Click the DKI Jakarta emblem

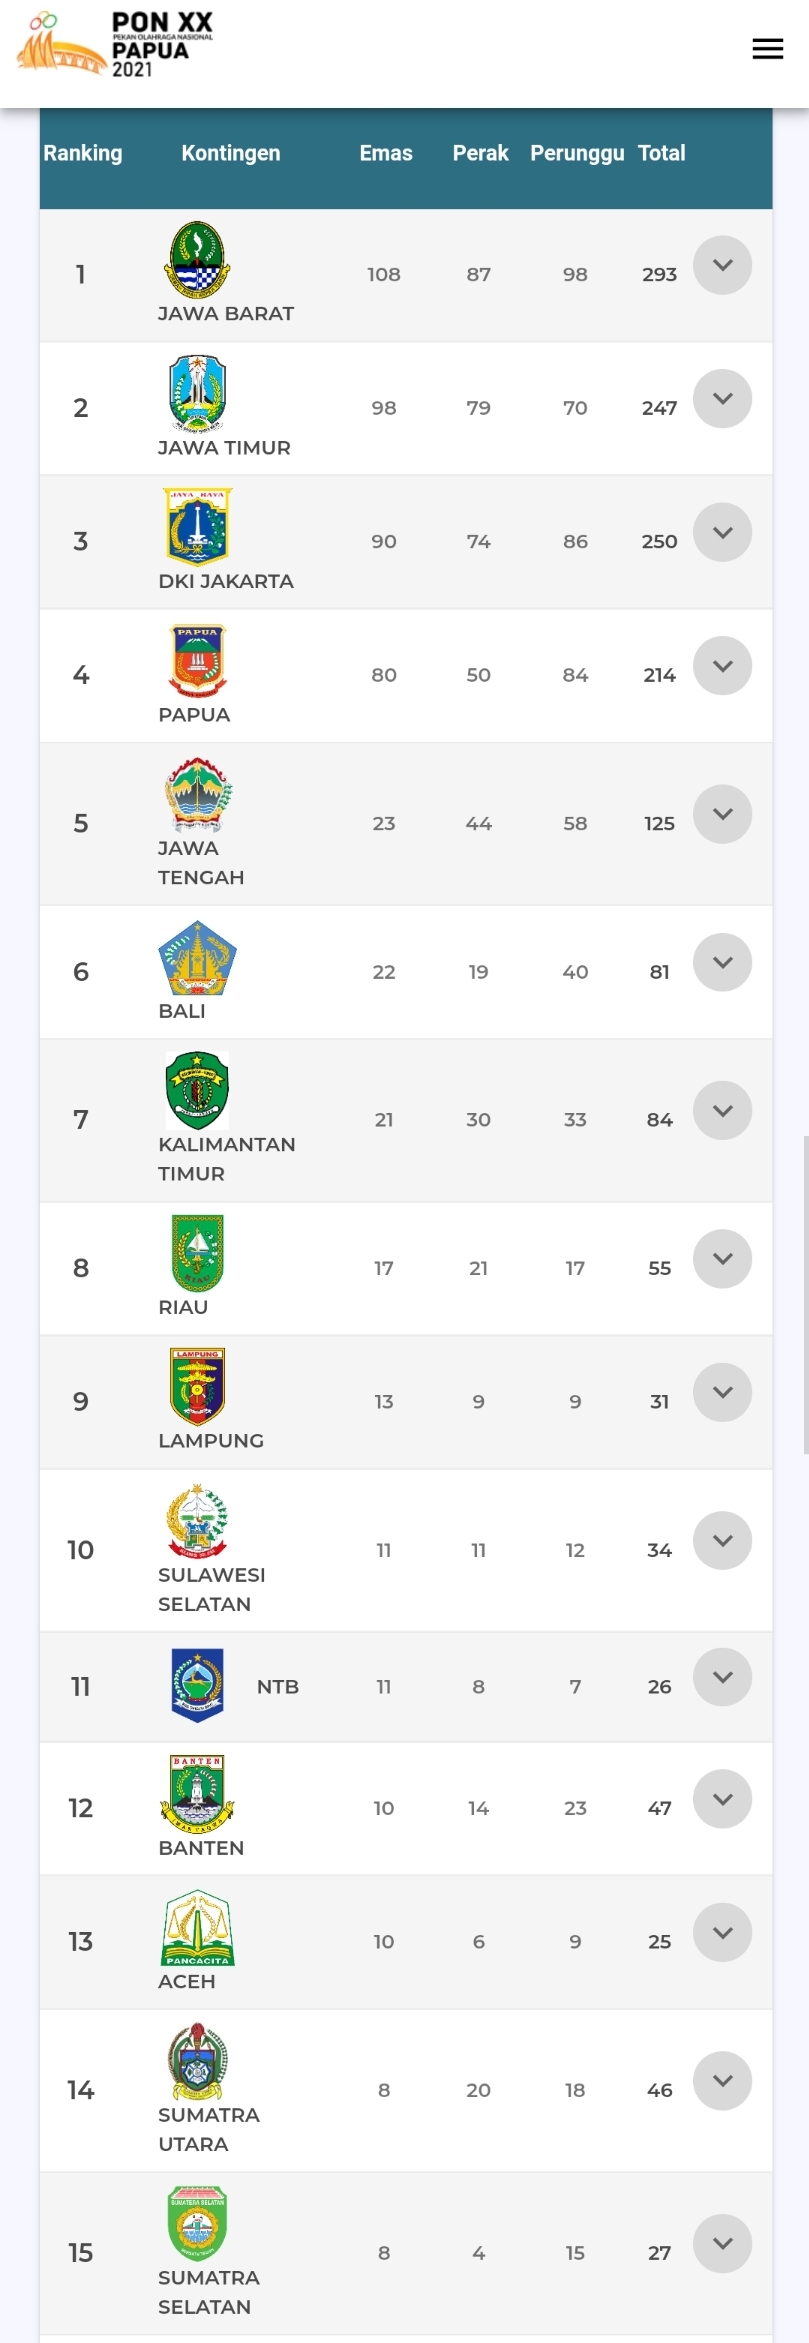pos(198,527)
